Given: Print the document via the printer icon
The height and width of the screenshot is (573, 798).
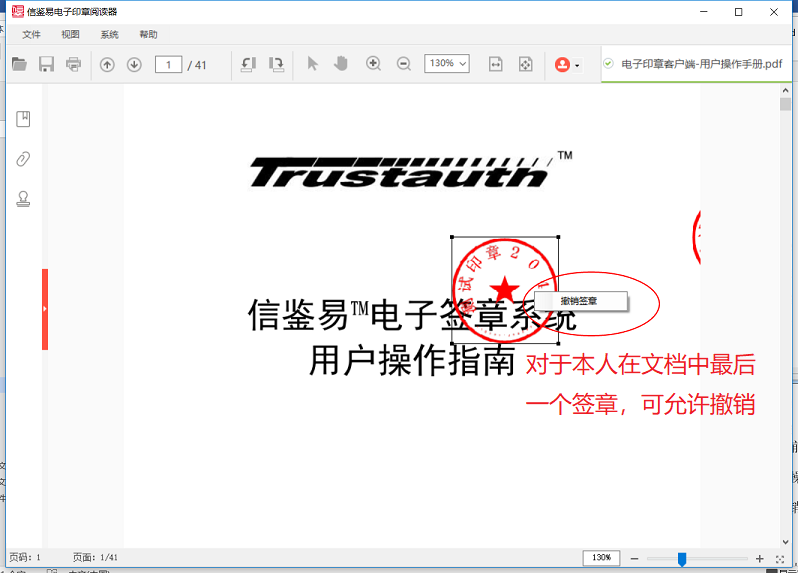Looking at the screenshot, I should coord(73,64).
